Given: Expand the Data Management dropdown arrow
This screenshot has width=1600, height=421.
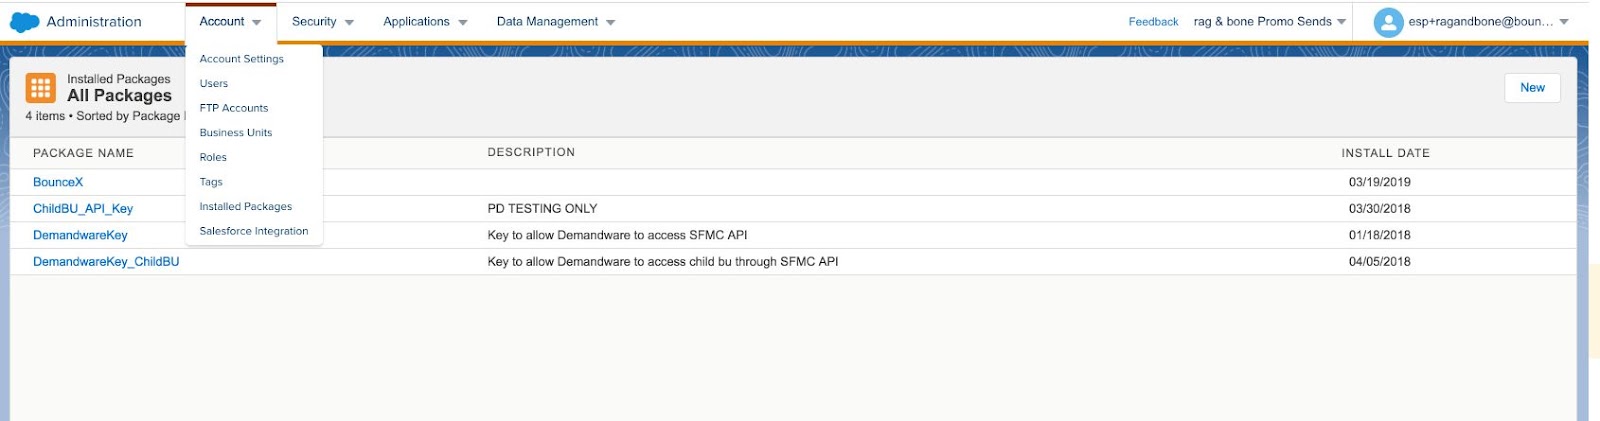Looking at the screenshot, I should 611,22.
